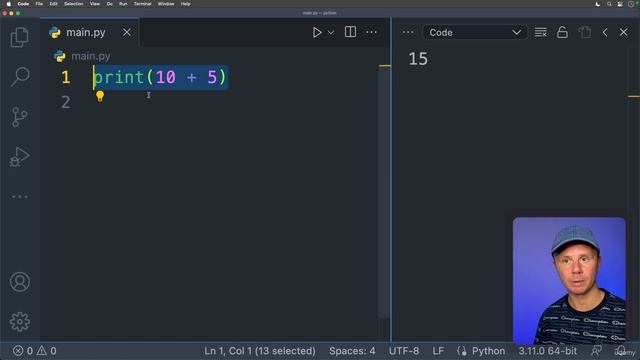The width and height of the screenshot is (640, 360).
Task: Open the Source Control view
Action: [x=20, y=117]
